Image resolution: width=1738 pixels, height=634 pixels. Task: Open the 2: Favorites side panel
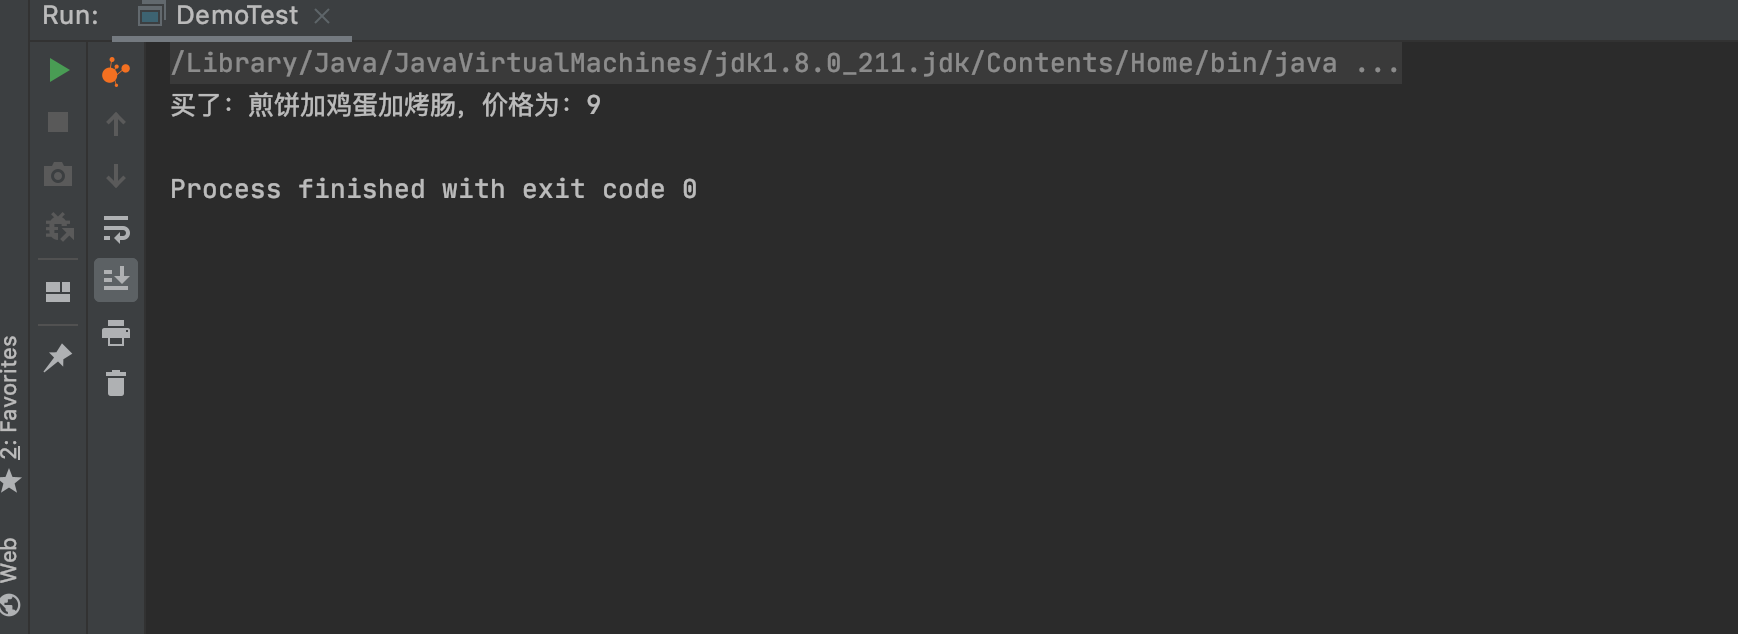tap(10, 413)
